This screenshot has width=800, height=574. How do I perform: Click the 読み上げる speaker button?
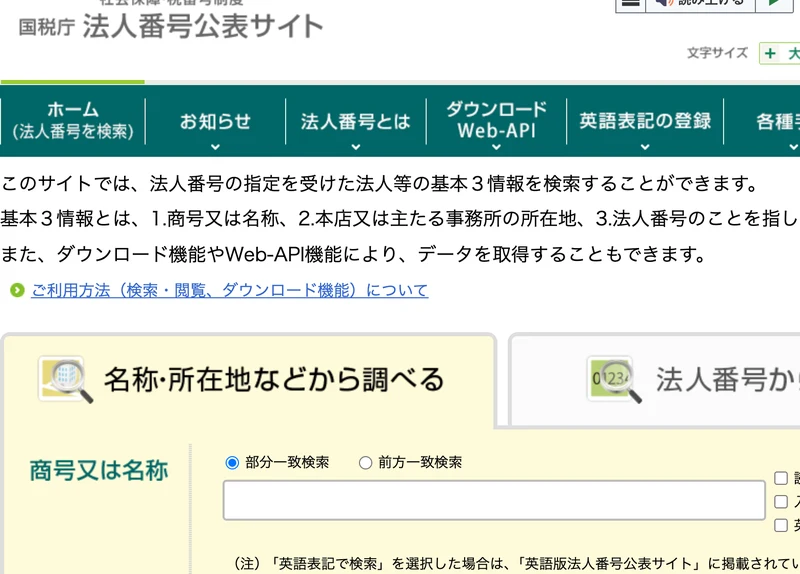pyautogui.click(x=700, y=4)
